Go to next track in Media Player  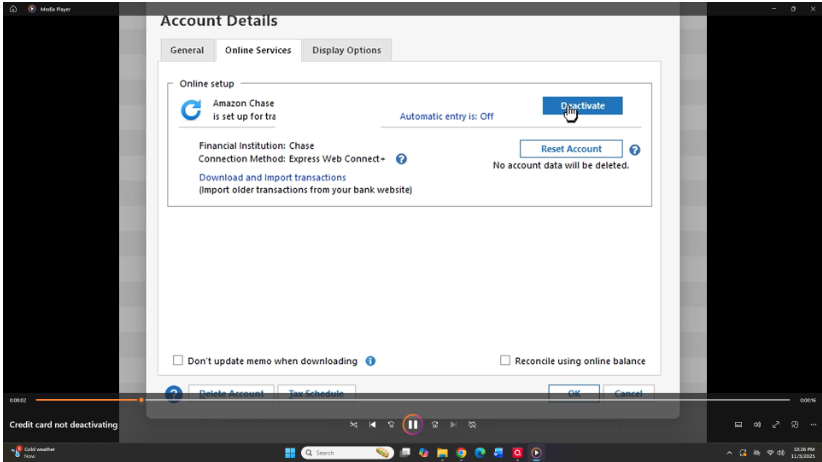[x=453, y=425]
